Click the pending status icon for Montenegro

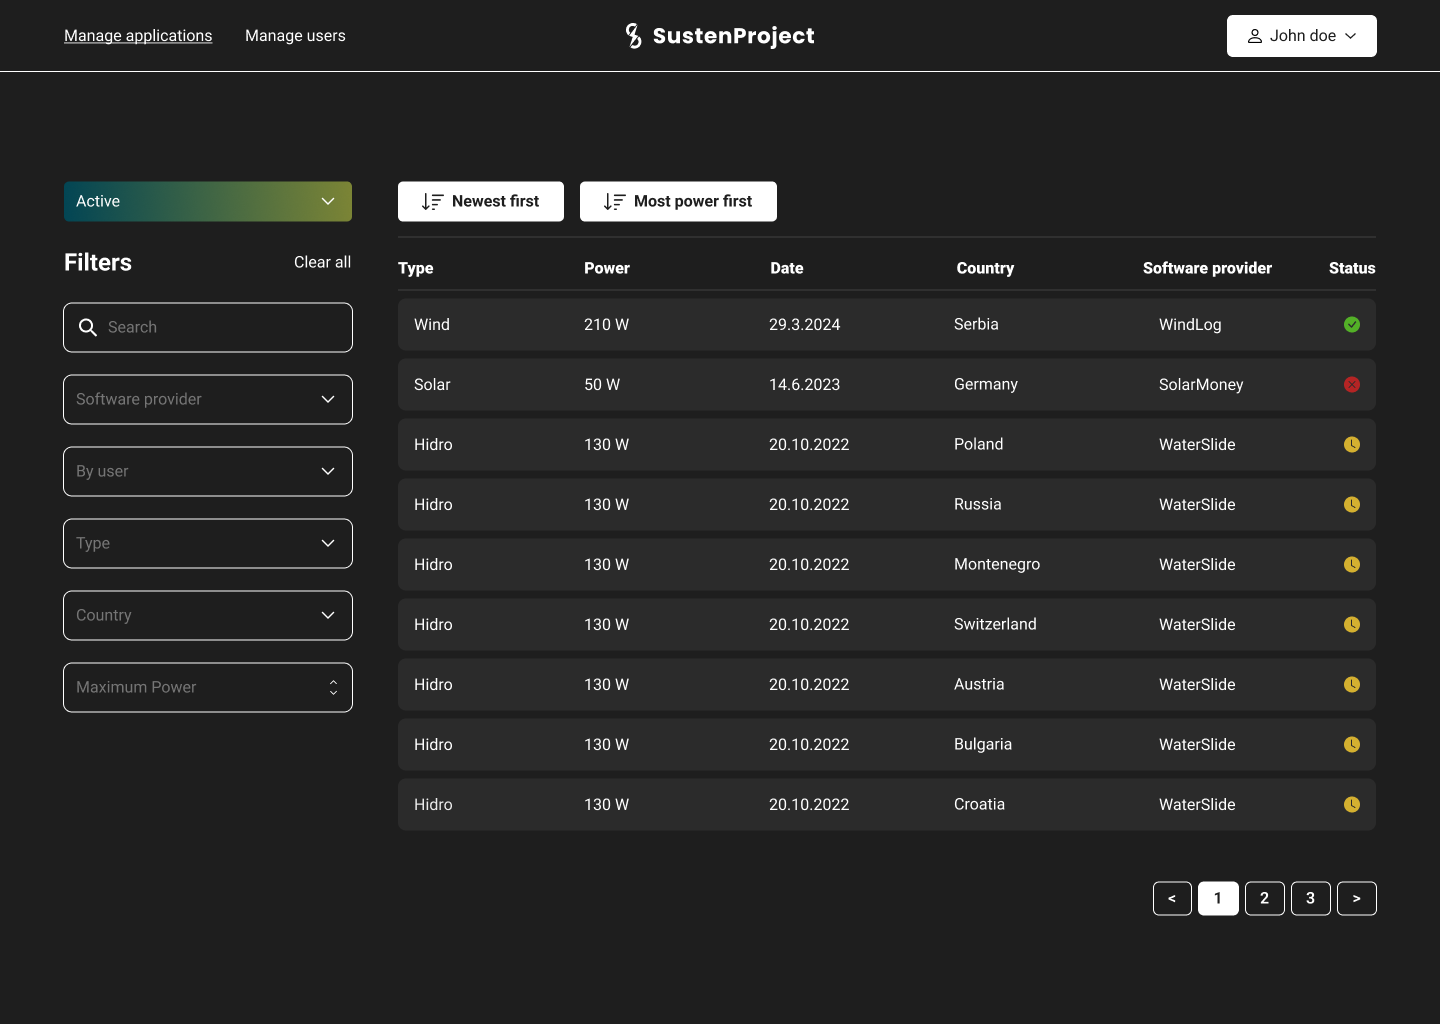click(1351, 565)
